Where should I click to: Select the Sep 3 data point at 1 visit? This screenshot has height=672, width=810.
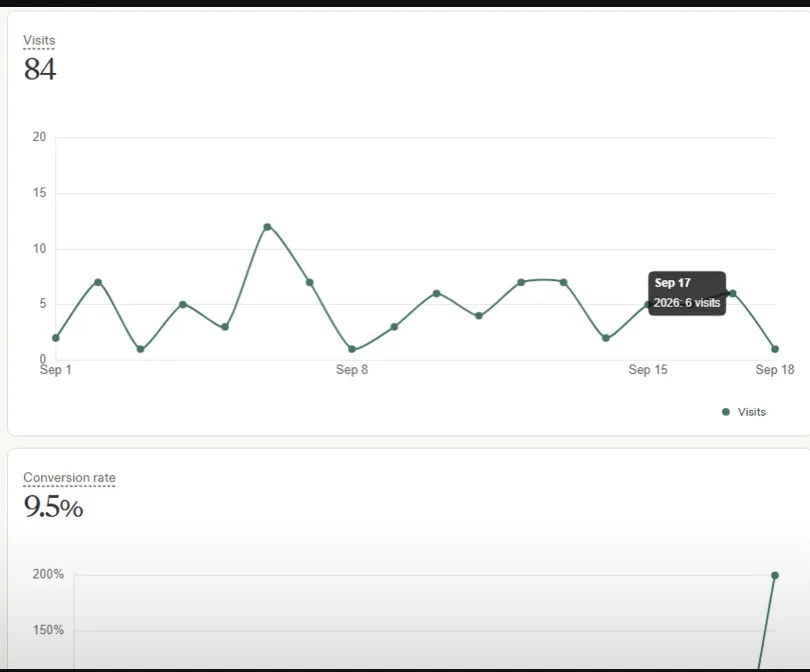(x=141, y=349)
